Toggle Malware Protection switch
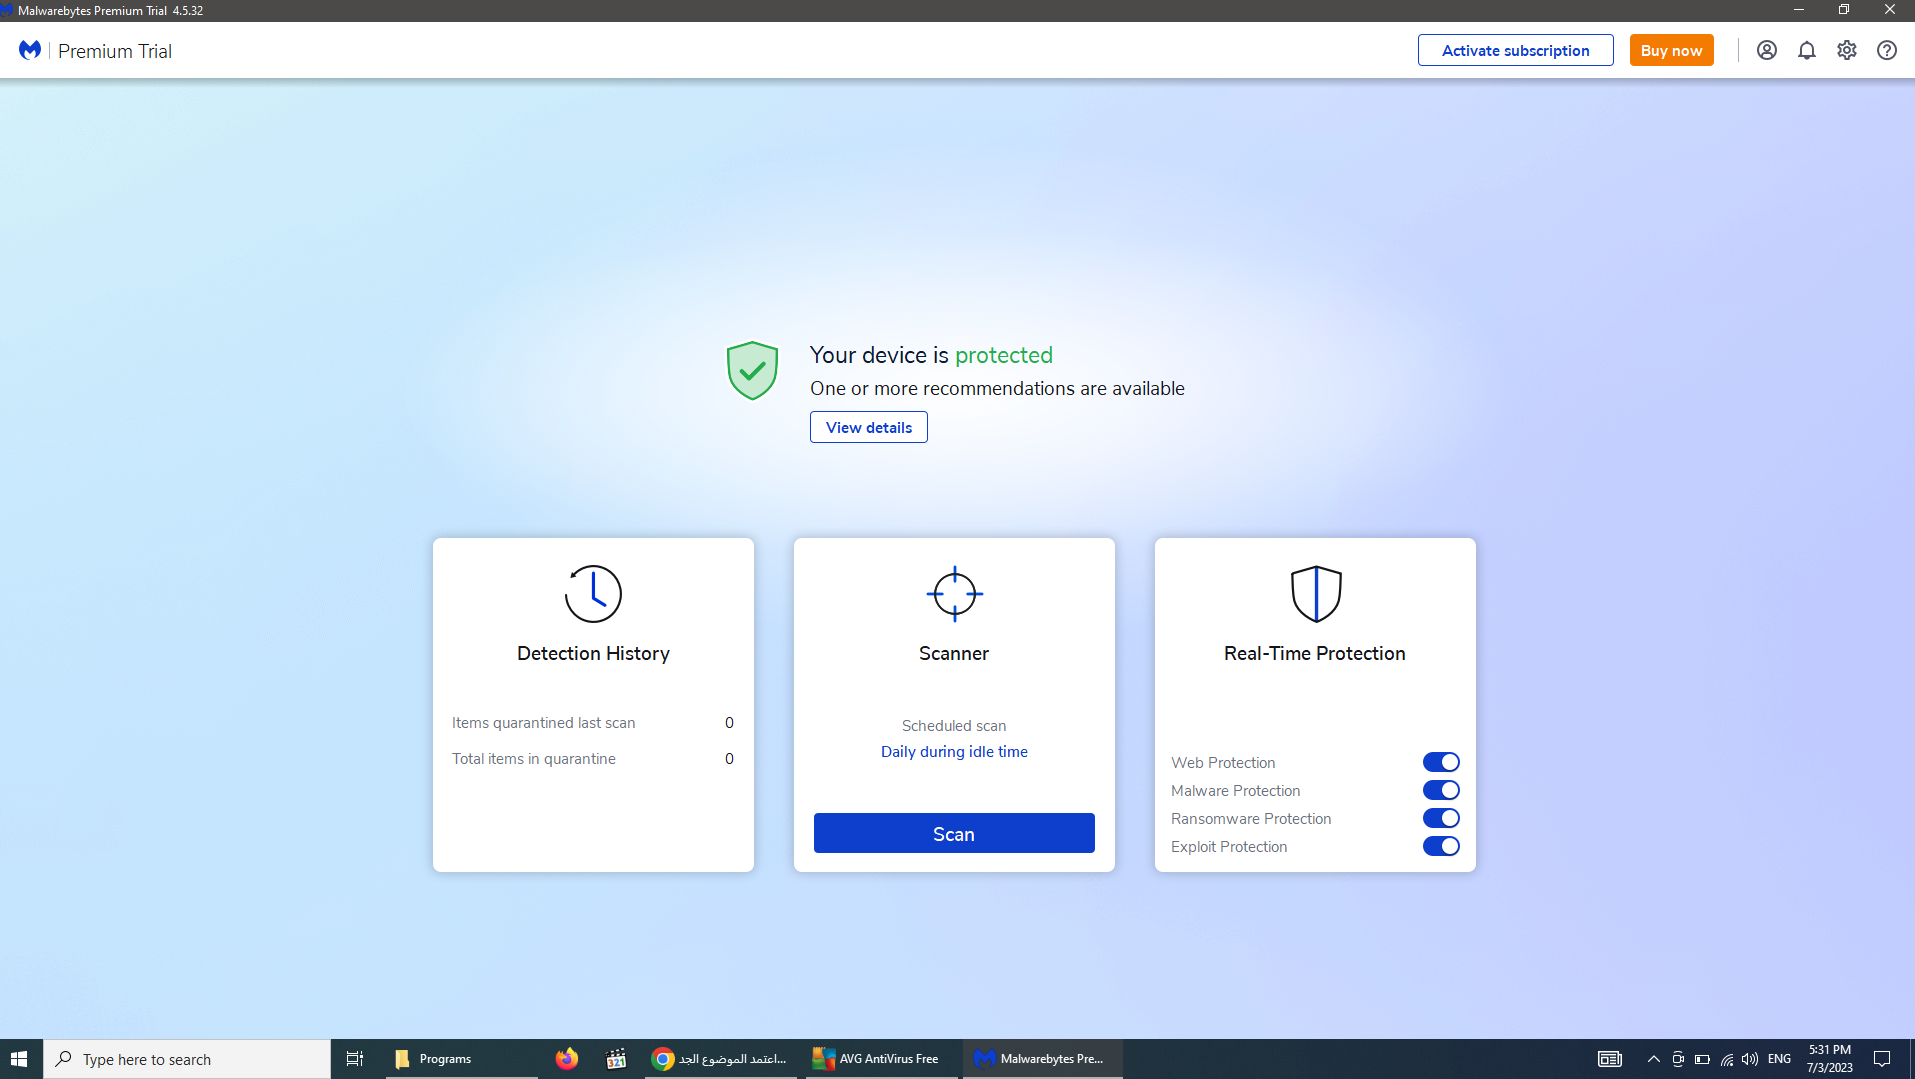The image size is (1915, 1079). [x=1441, y=790]
